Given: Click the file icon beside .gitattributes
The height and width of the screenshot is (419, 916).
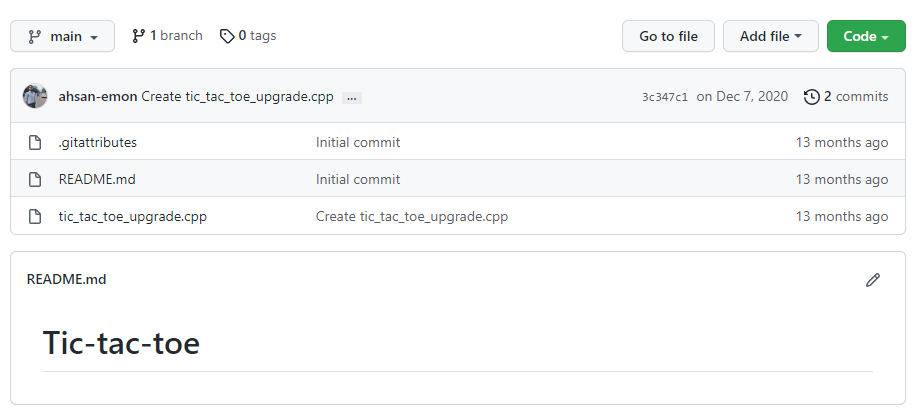Looking at the screenshot, I should click(x=35, y=143).
